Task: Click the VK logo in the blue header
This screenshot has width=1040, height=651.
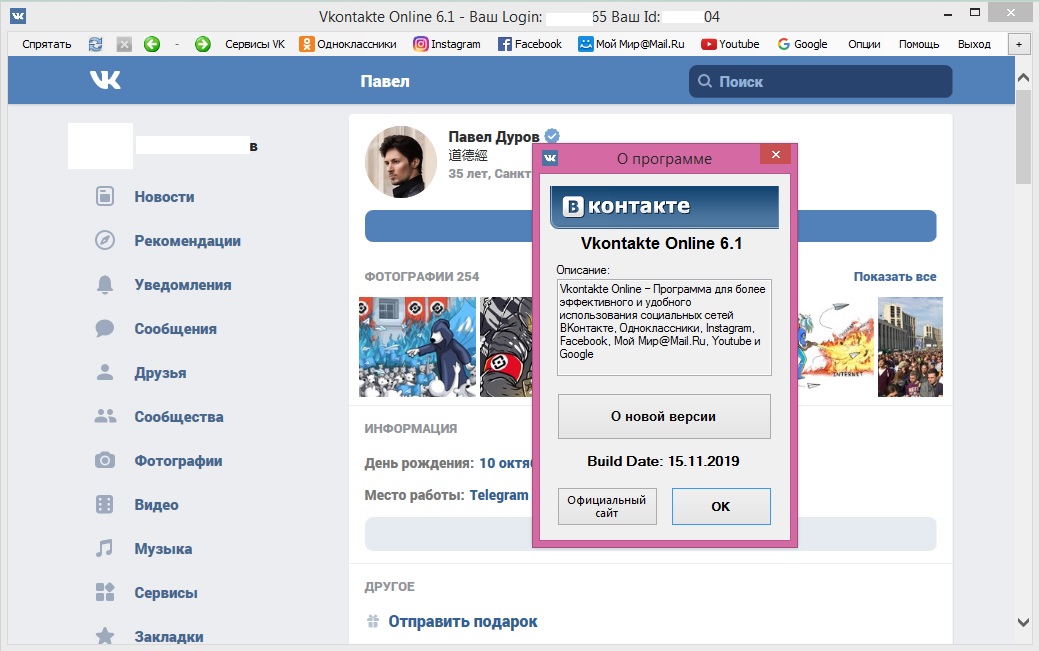Action: click(105, 80)
